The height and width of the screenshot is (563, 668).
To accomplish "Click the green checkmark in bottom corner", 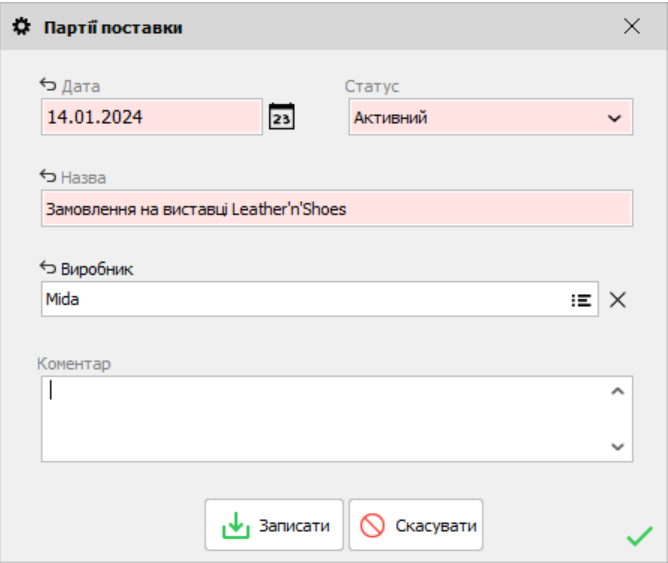I will [639, 537].
